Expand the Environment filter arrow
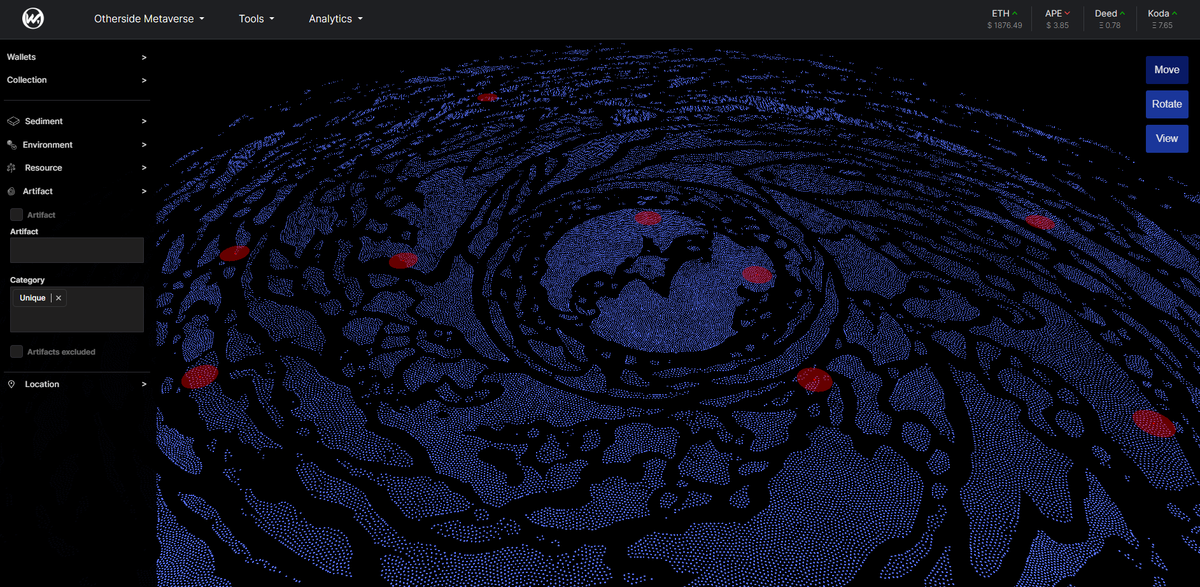 point(144,145)
